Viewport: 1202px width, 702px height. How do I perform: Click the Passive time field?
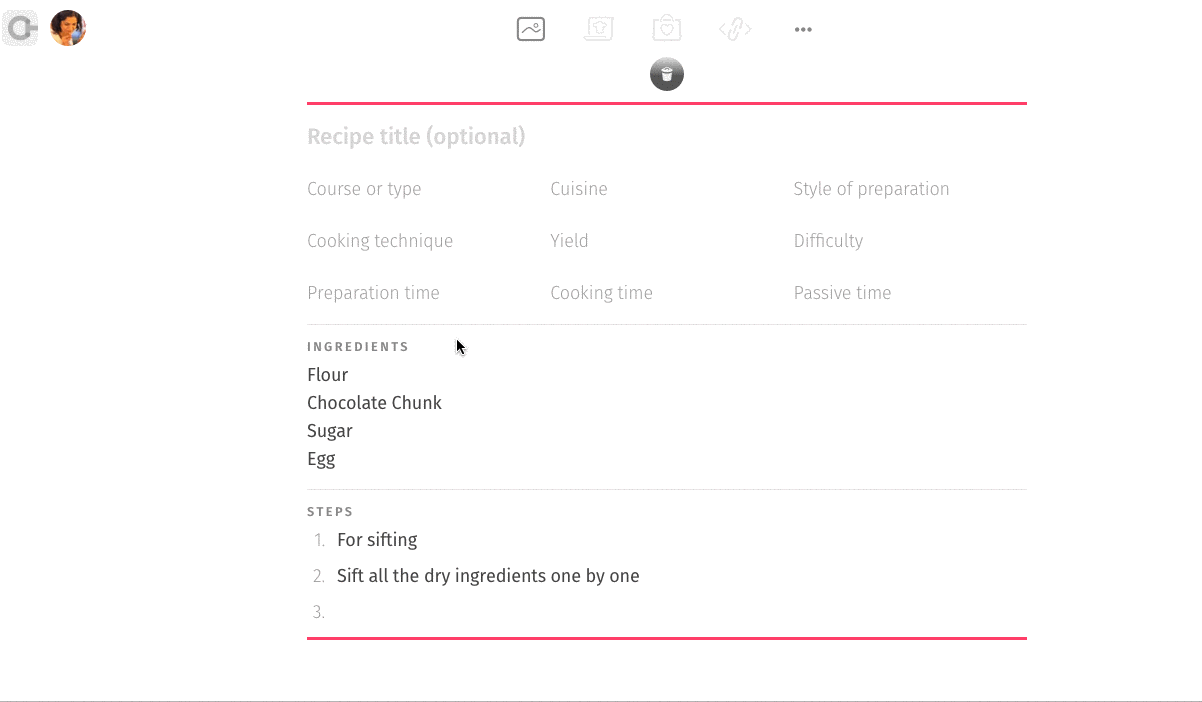click(x=910, y=293)
